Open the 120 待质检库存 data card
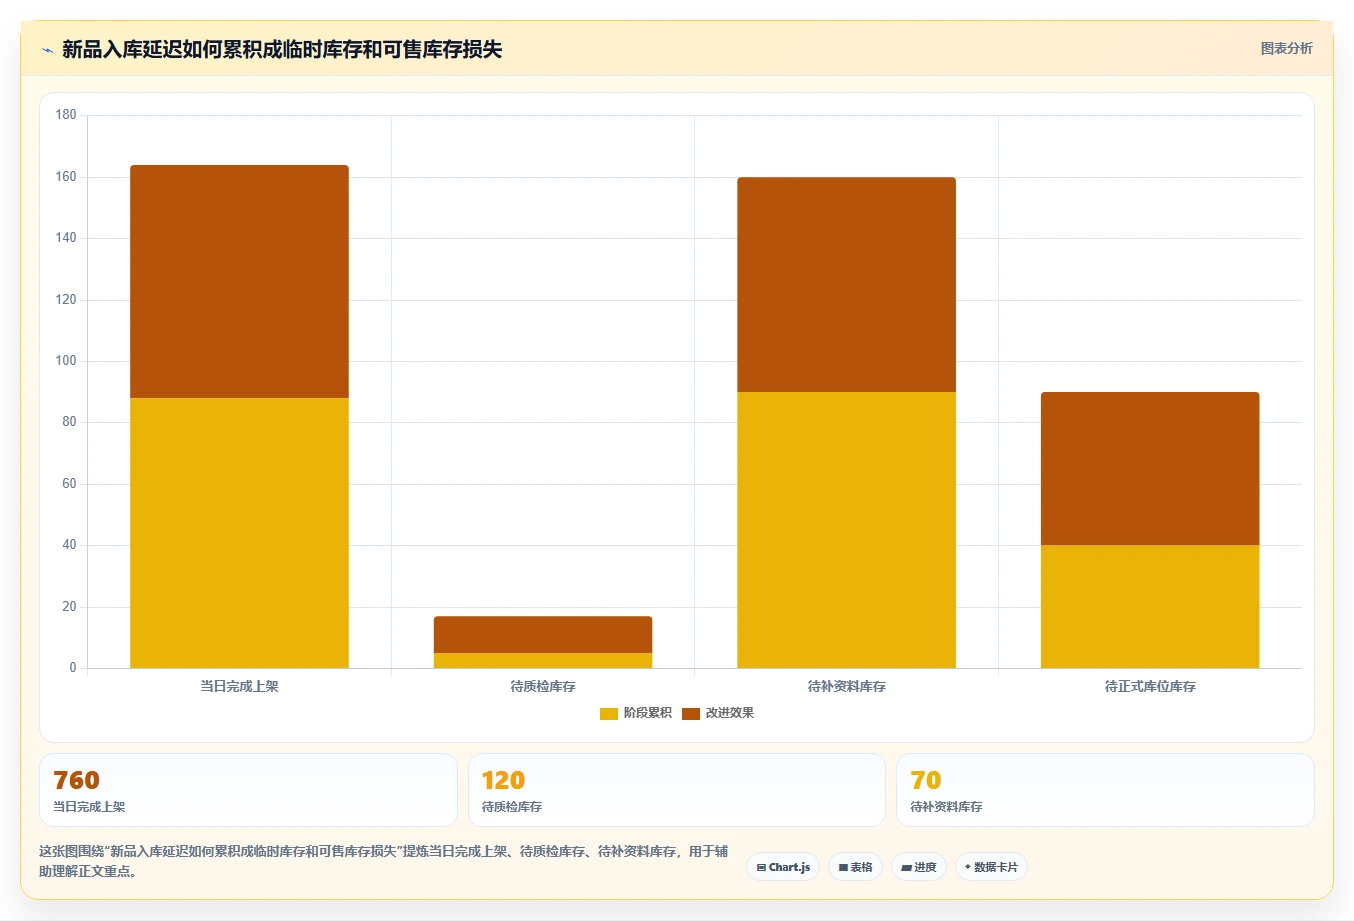Viewport: 1354px width, 921px height. pyautogui.click(x=676, y=790)
